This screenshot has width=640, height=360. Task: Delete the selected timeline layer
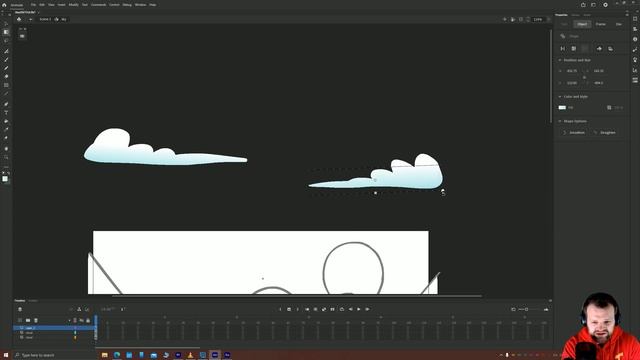click(36, 320)
